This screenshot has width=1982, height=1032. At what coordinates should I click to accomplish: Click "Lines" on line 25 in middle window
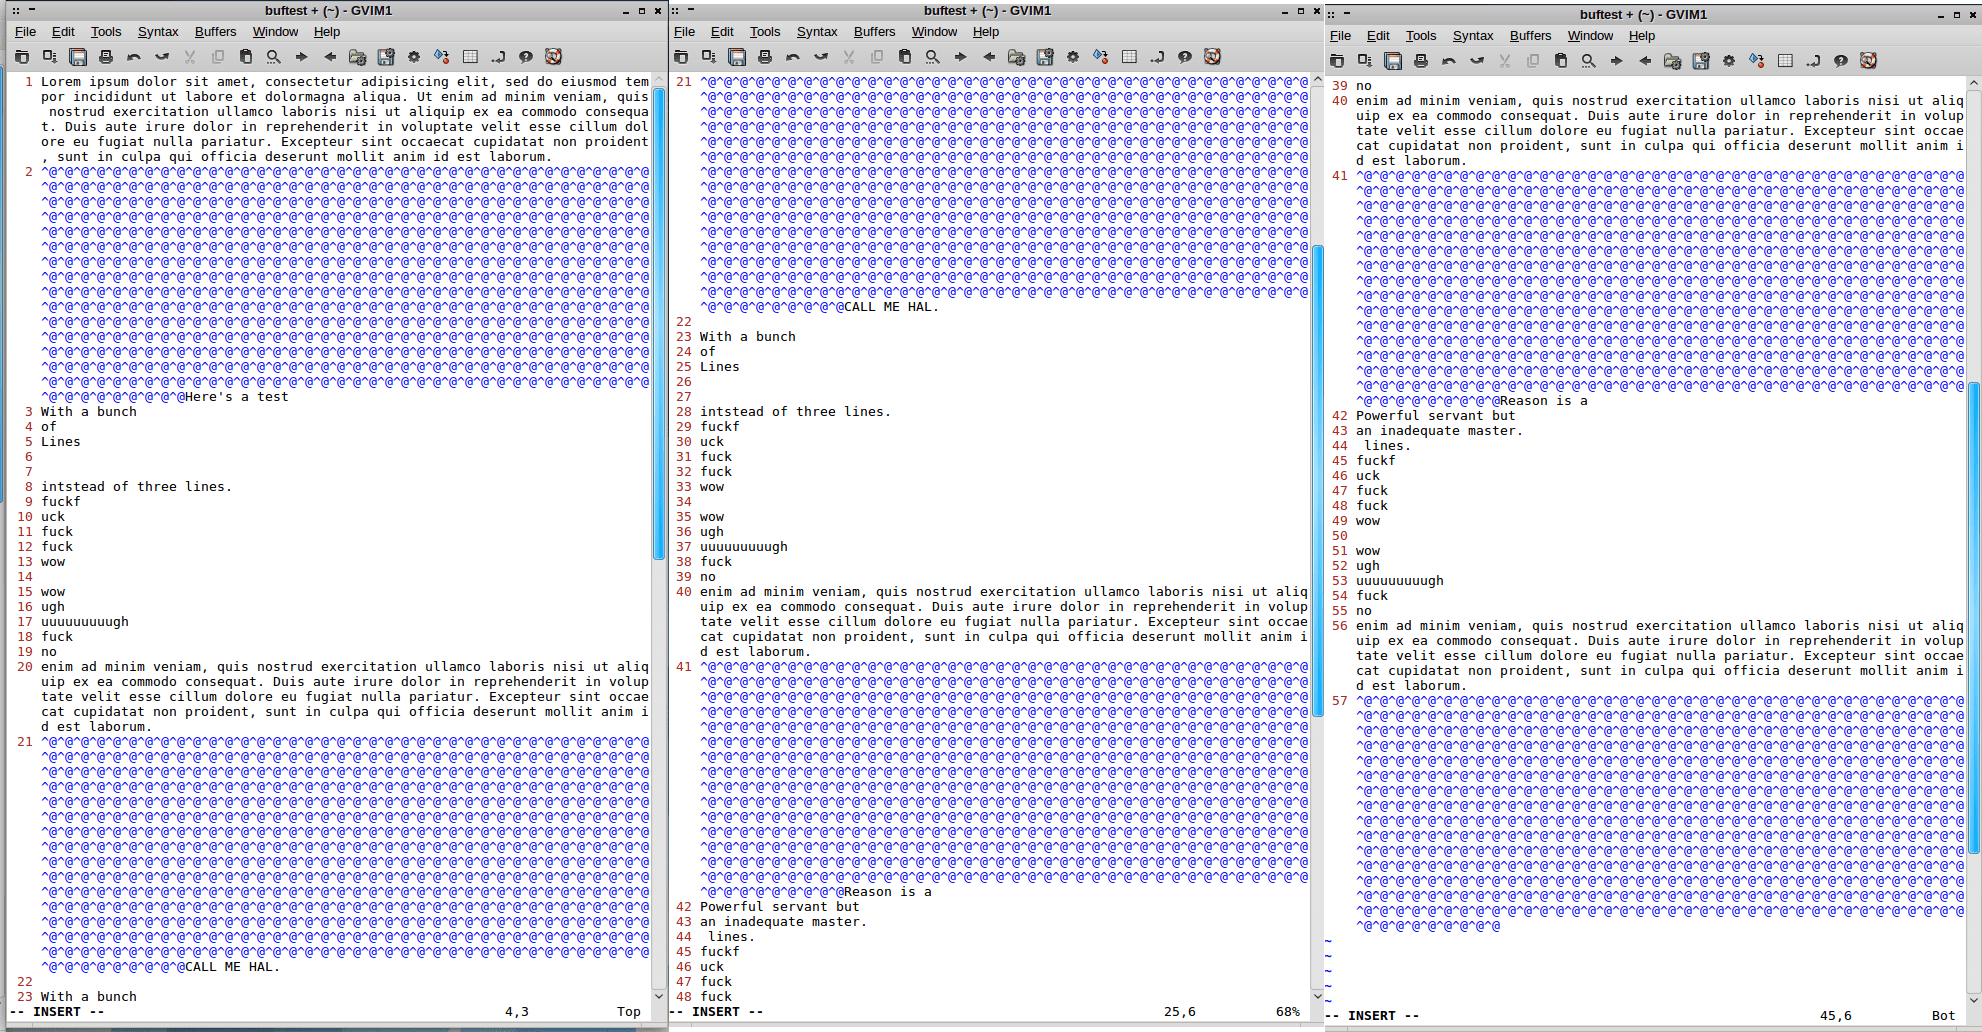coord(720,367)
